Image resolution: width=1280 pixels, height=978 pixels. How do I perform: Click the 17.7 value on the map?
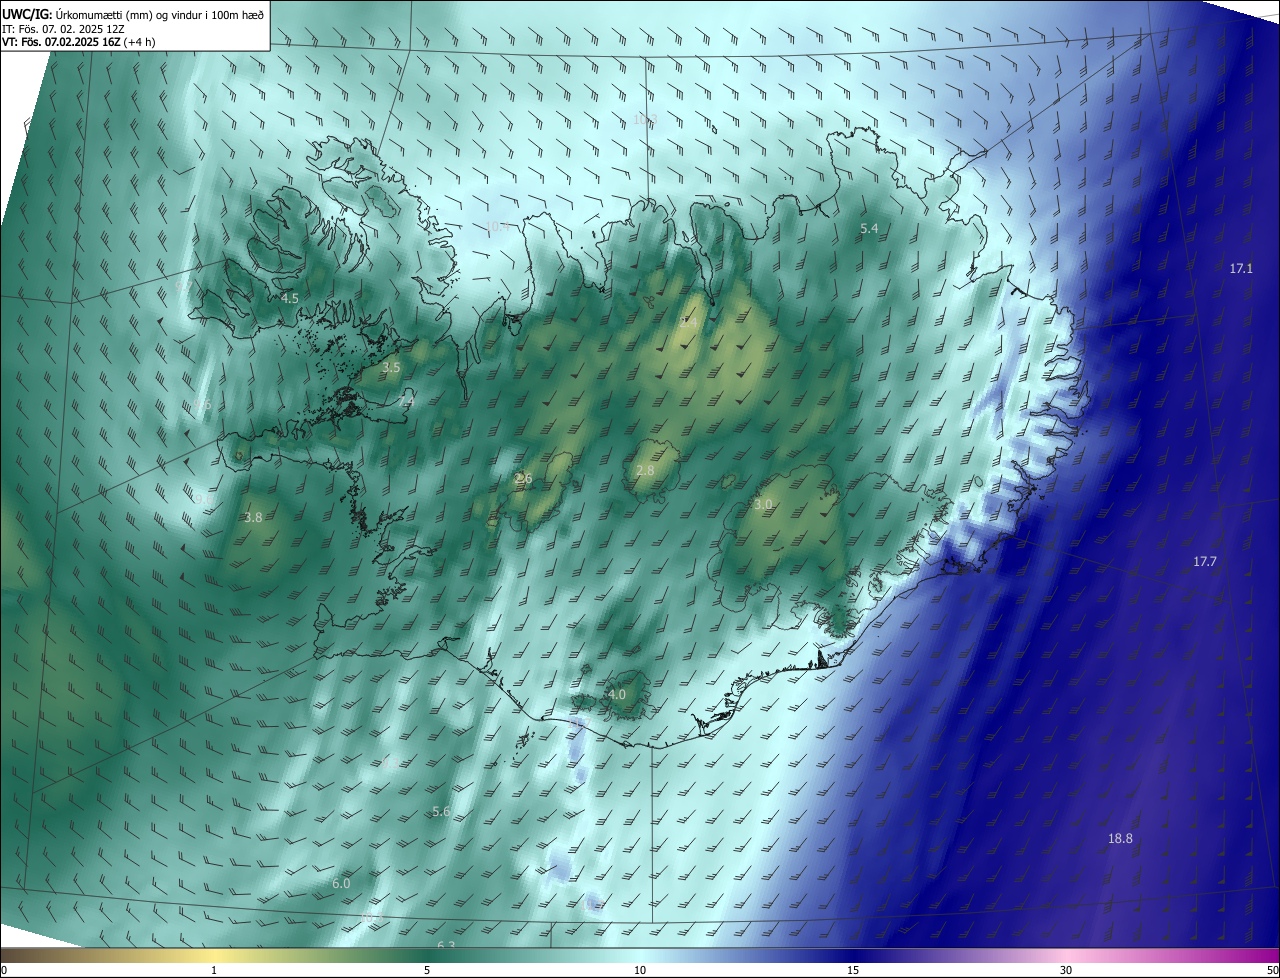[1205, 562]
